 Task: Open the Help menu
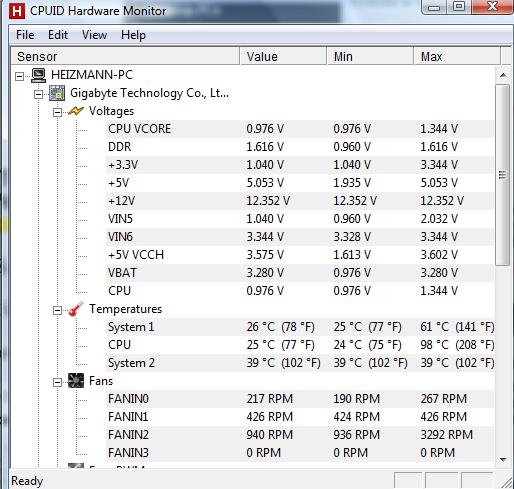coord(133,35)
